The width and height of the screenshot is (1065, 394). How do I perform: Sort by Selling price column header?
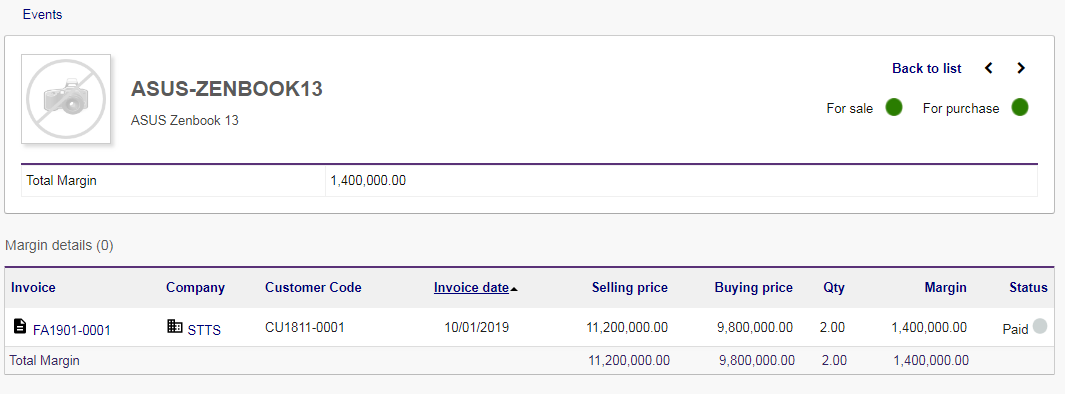pyautogui.click(x=630, y=287)
